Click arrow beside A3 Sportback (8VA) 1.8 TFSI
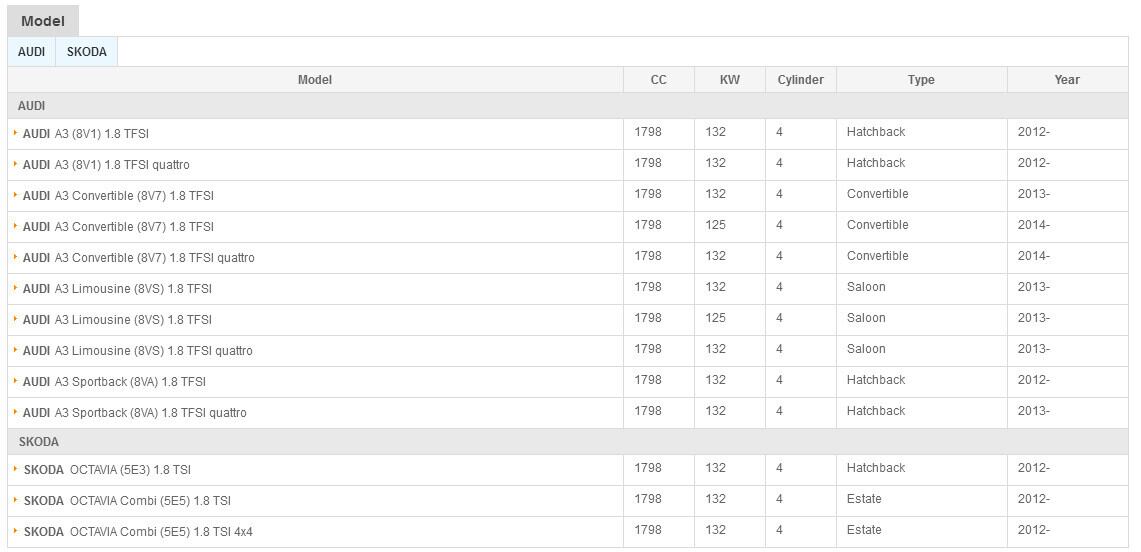1141x552 pixels. (x=16, y=381)
